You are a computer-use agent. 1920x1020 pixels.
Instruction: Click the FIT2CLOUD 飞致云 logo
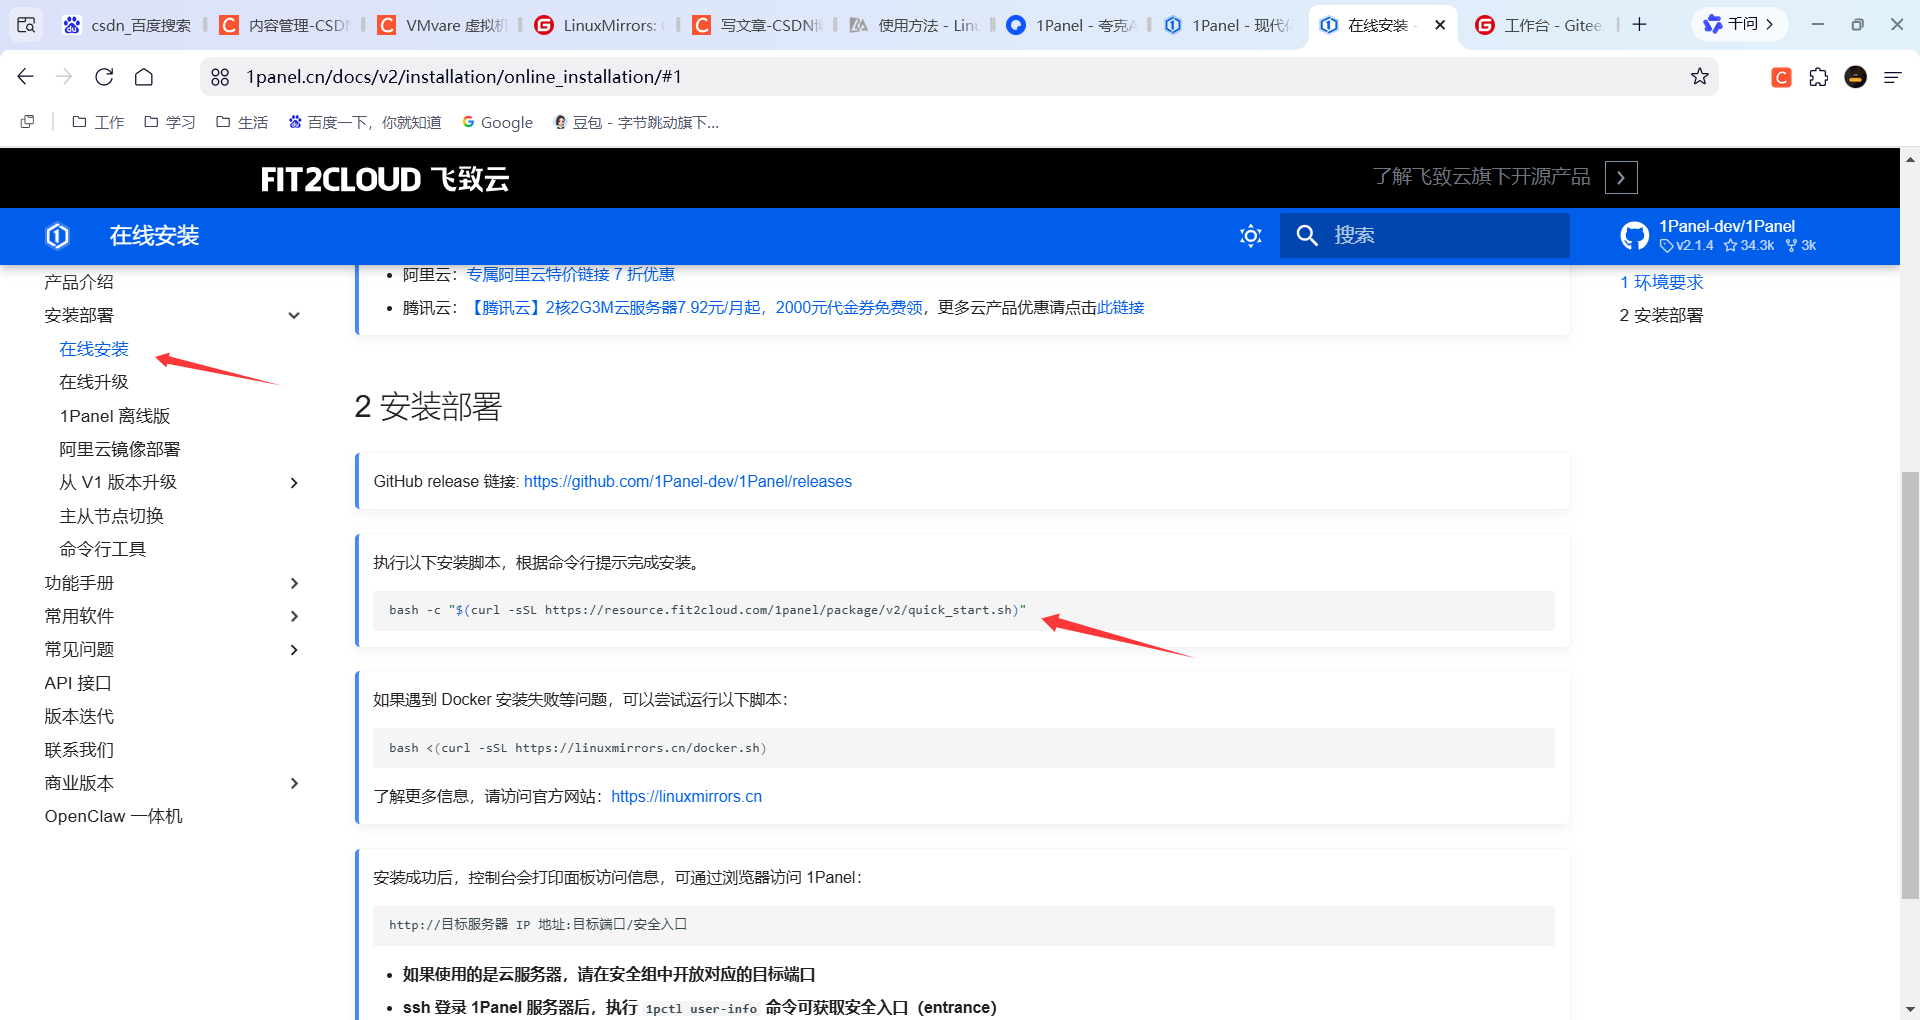pyautogui.click(x=385, y=179)
